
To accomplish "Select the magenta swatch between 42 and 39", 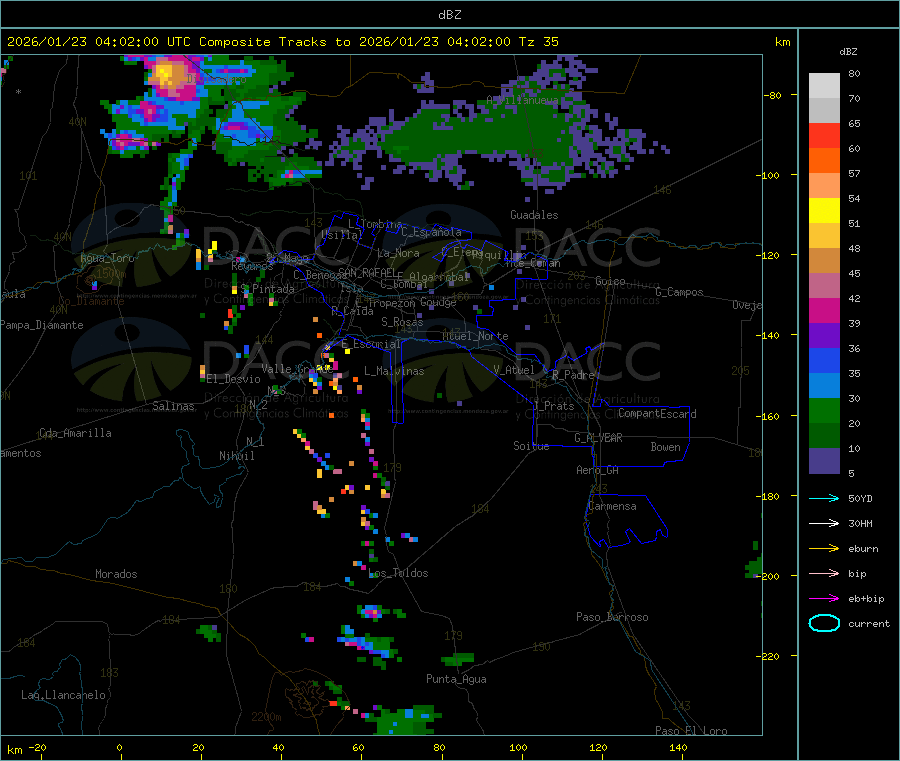I will pos(824,310).
